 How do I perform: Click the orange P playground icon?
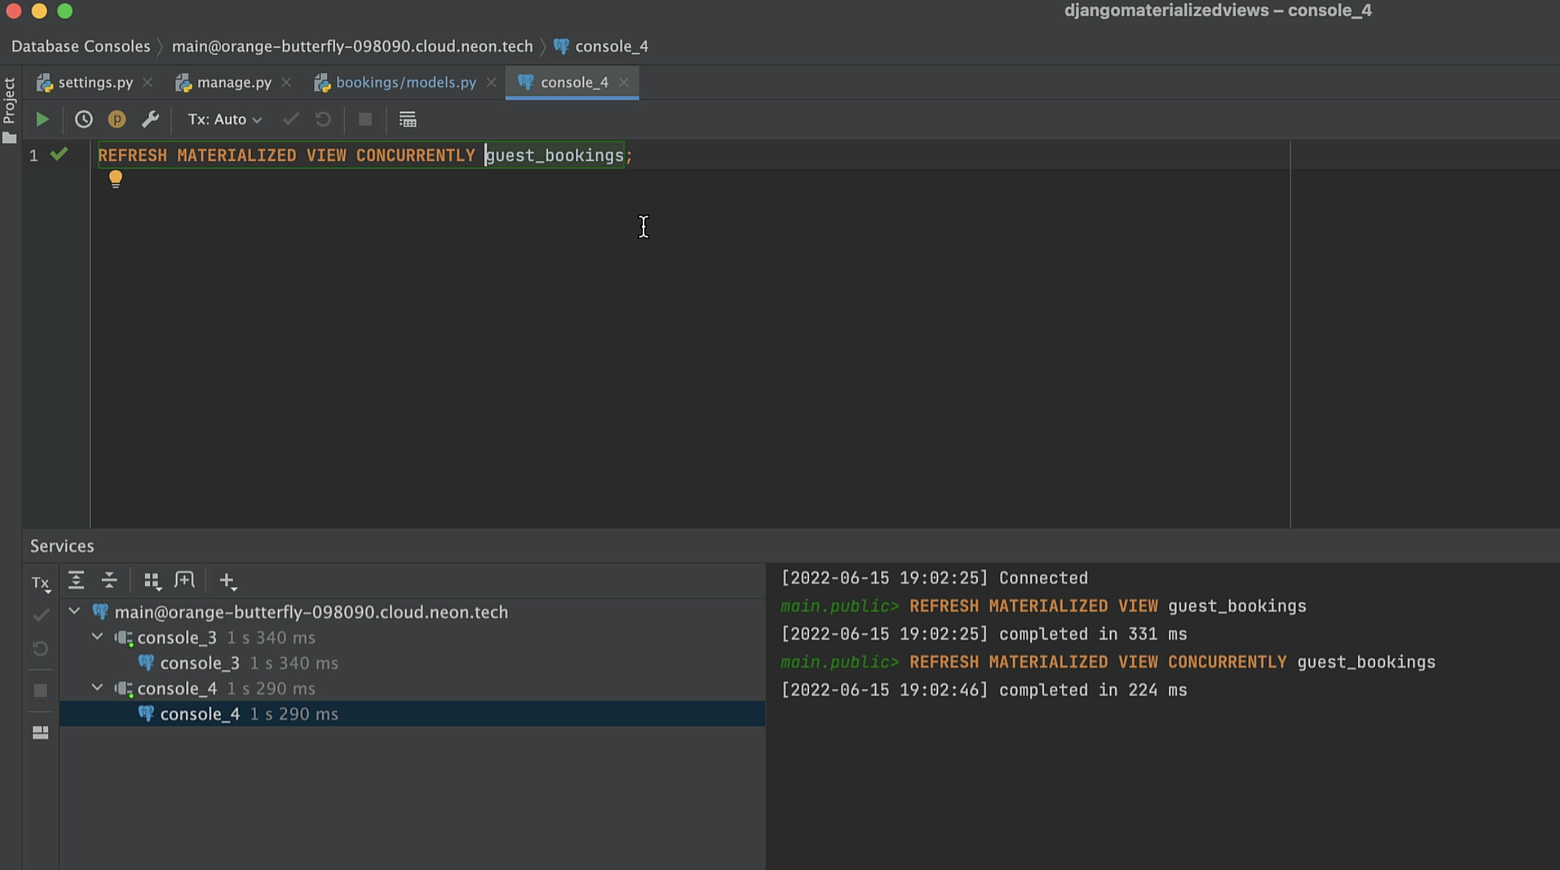click(117, 119)
